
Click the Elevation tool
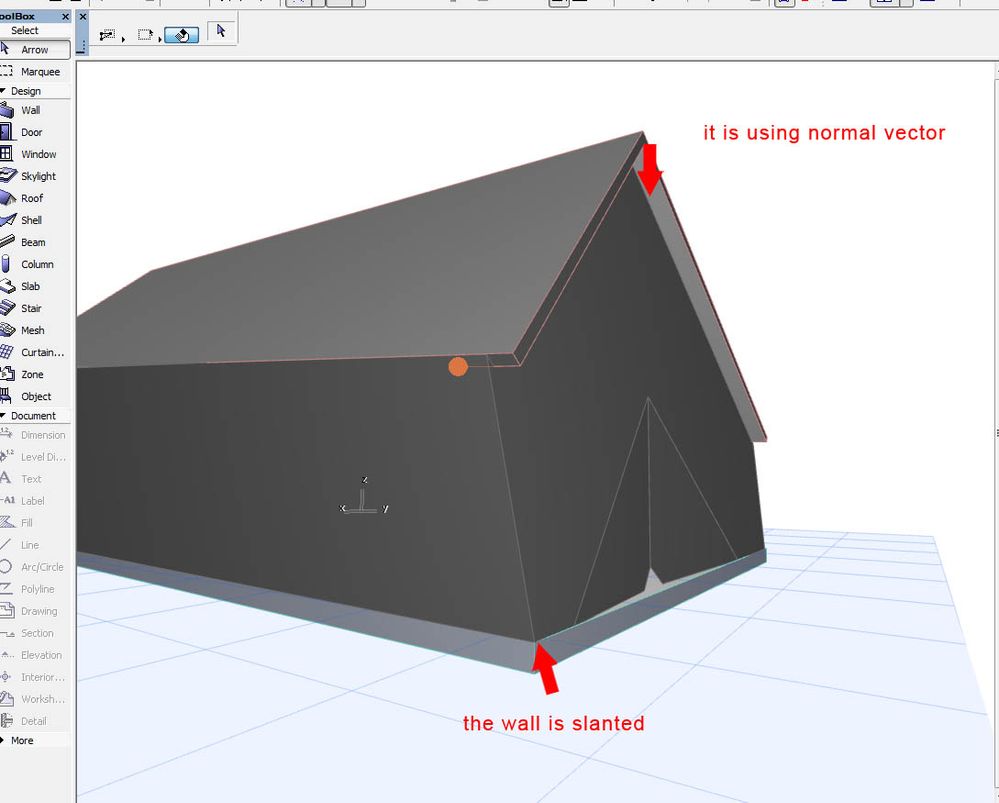click(x=34, y=655)
